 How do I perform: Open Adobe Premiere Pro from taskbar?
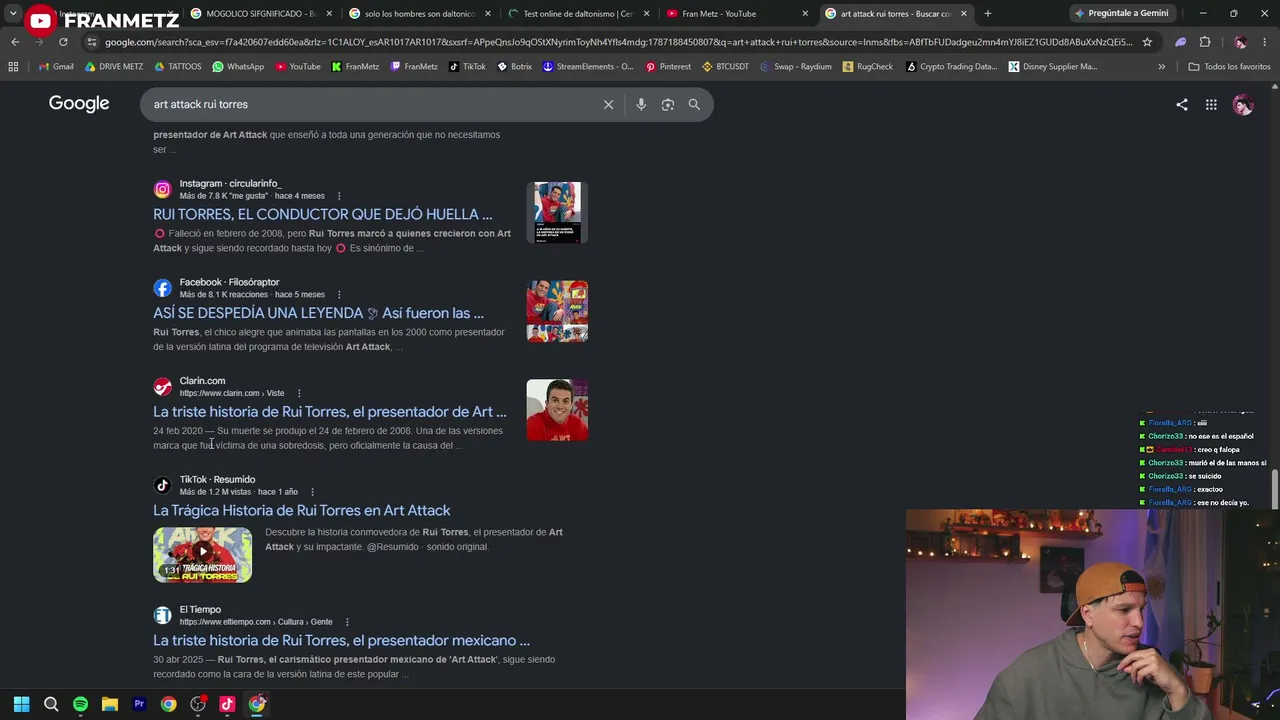tap(139, 704)
